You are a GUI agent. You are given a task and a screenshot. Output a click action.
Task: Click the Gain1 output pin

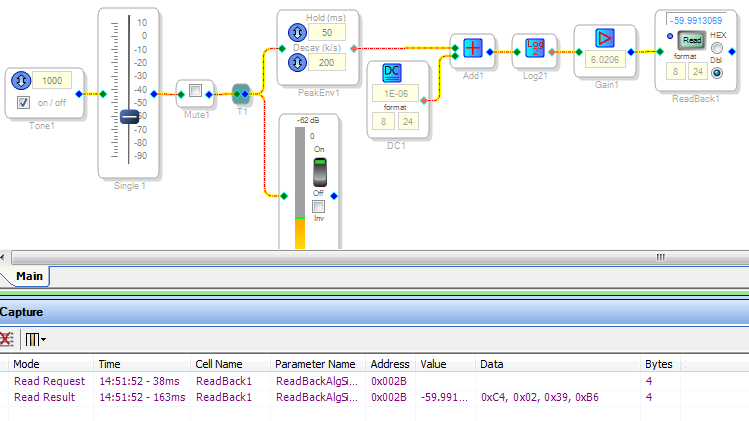[631, 52]
